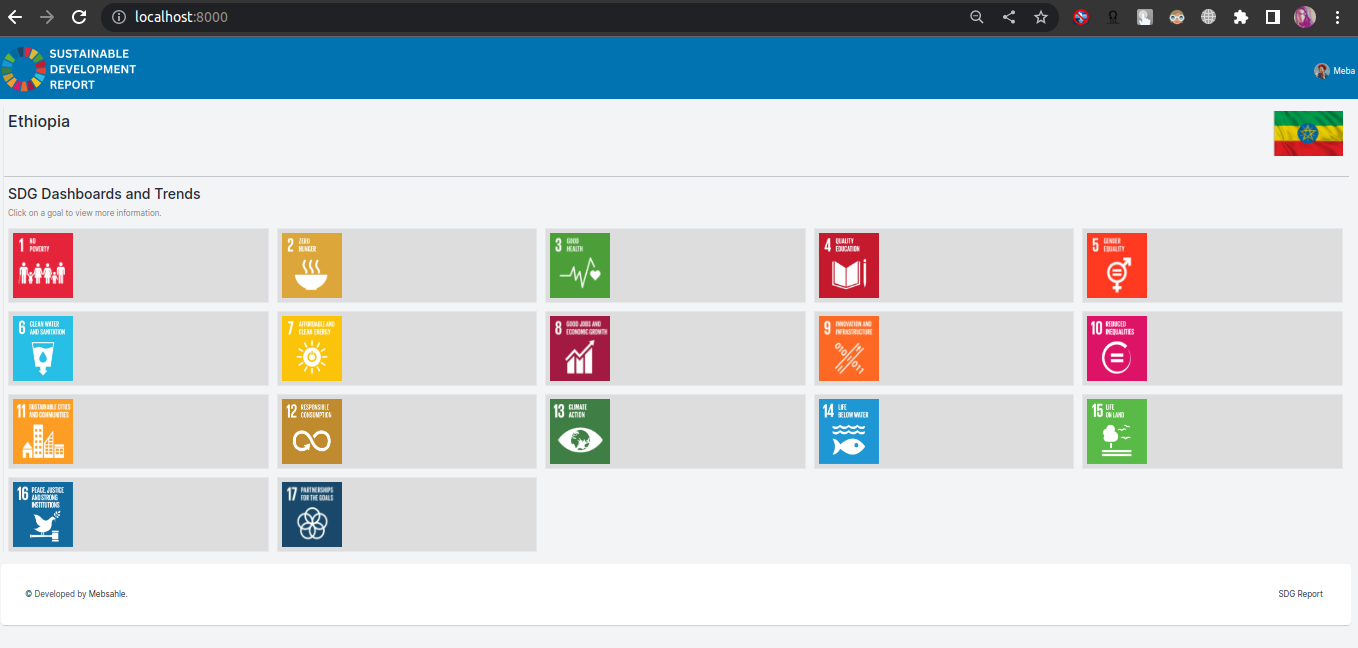Open the Mebsahle developer link
This screenshot has height=648, width=1358.
coord(107,593)
